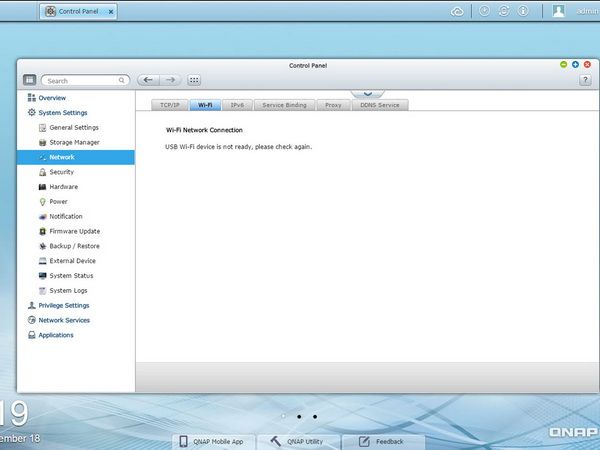
Task: Open the QNAP Mobile App button
Action: click(213, 442)
